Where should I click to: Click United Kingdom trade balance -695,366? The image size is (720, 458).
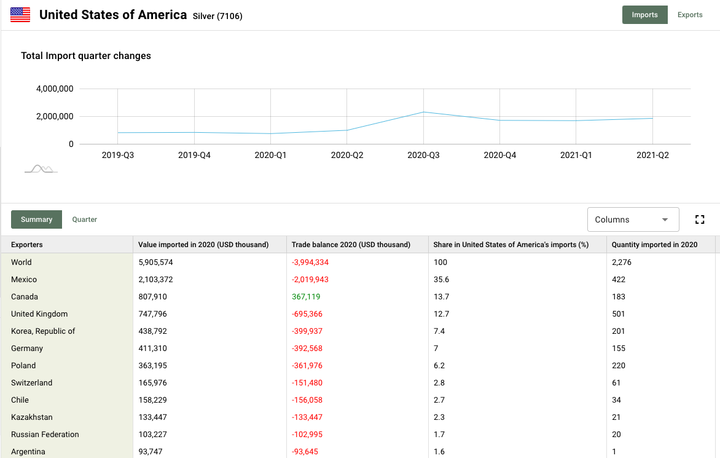click(x=307, y=314)
